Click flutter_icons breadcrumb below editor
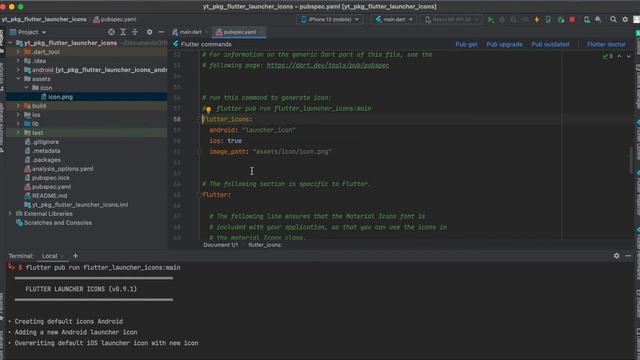The image size is (640, 360). [264, 245]
